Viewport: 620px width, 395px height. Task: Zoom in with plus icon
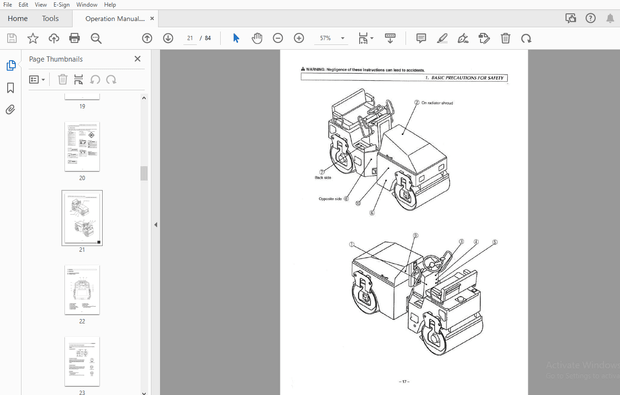tap(299, 38)
